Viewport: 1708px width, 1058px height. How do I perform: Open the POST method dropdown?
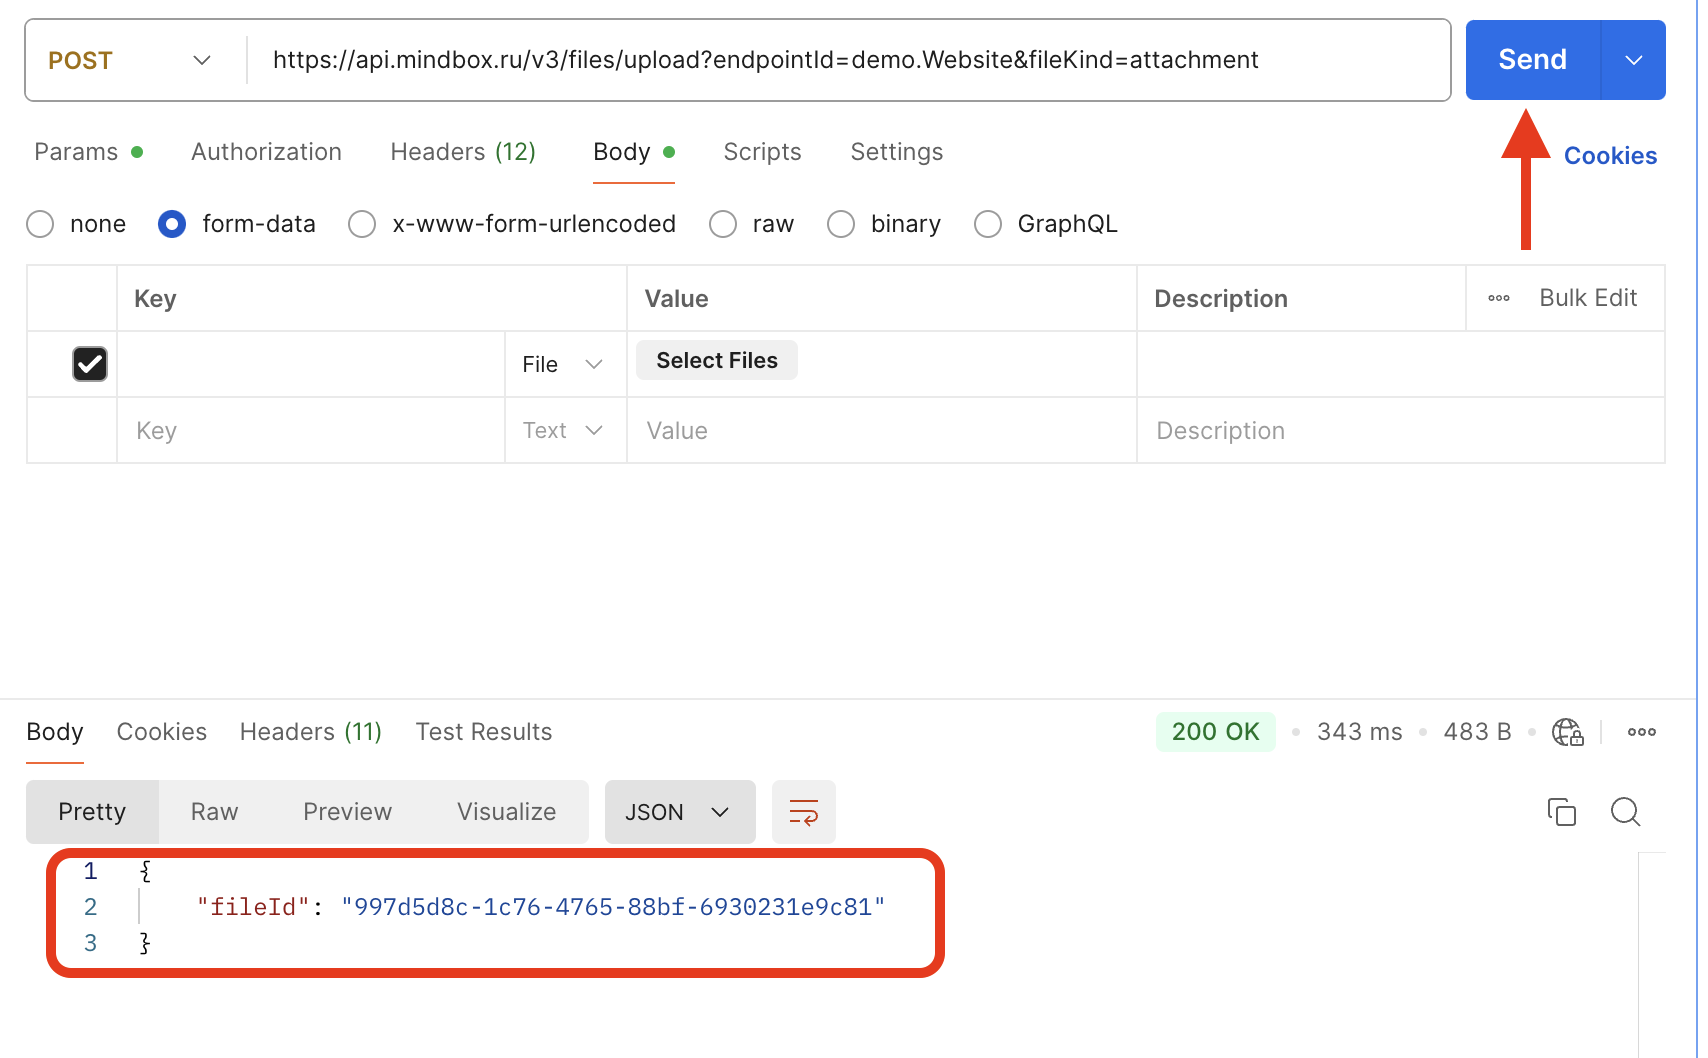click(x=130, y=60)
